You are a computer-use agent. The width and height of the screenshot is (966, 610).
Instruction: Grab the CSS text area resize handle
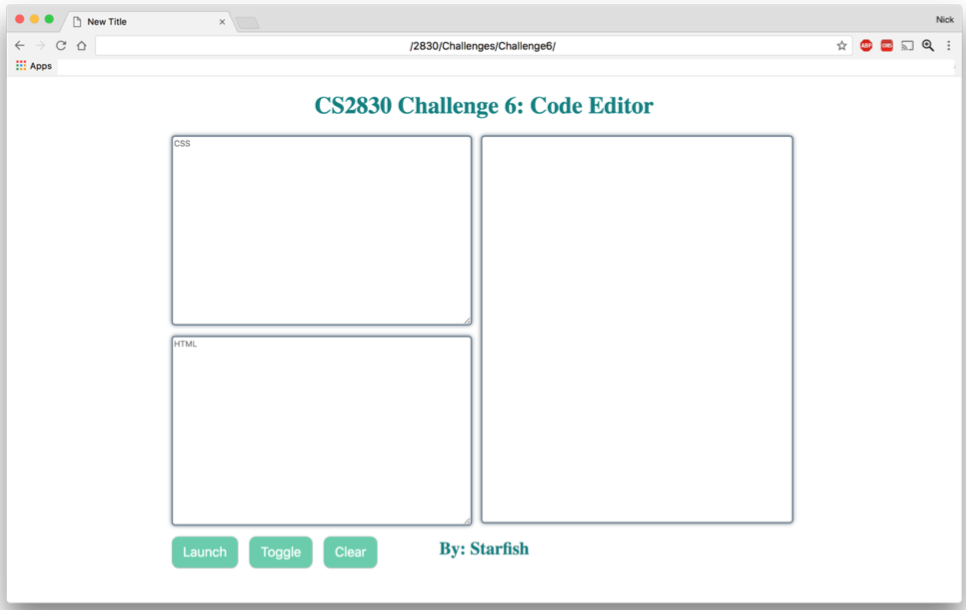tap(468, 320)
